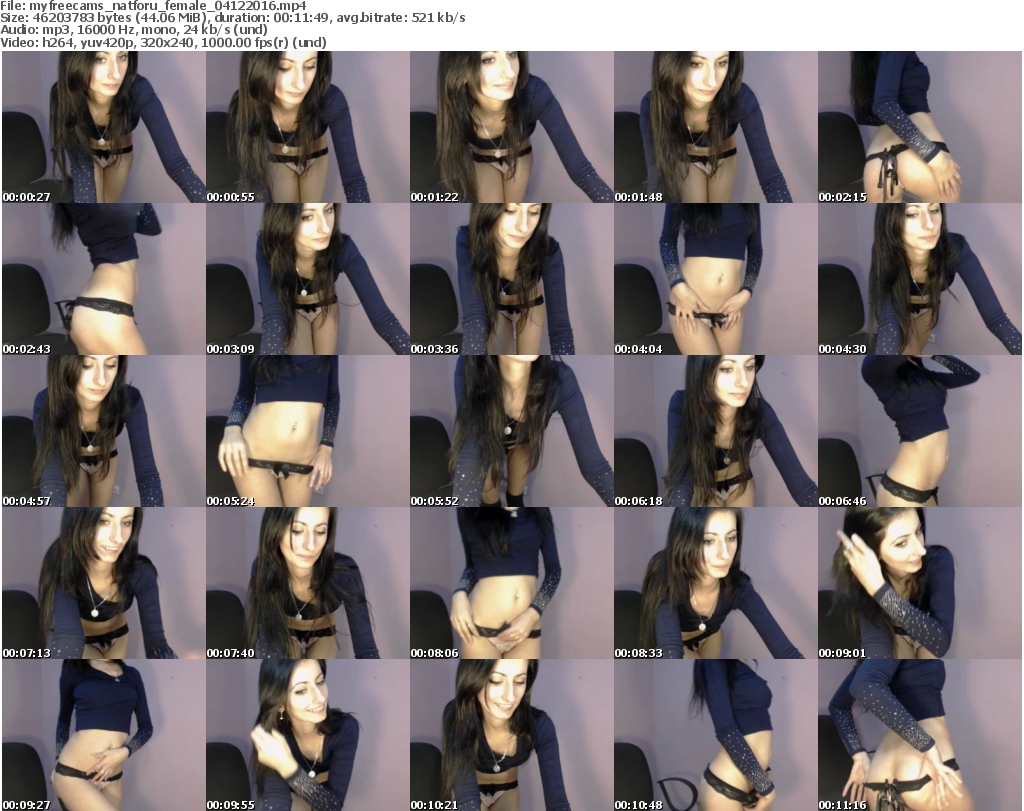The height and width of the screenshot is (811, 1024).
Task: Open the frame stamped 00:04:30
Action: pos(920,279)
